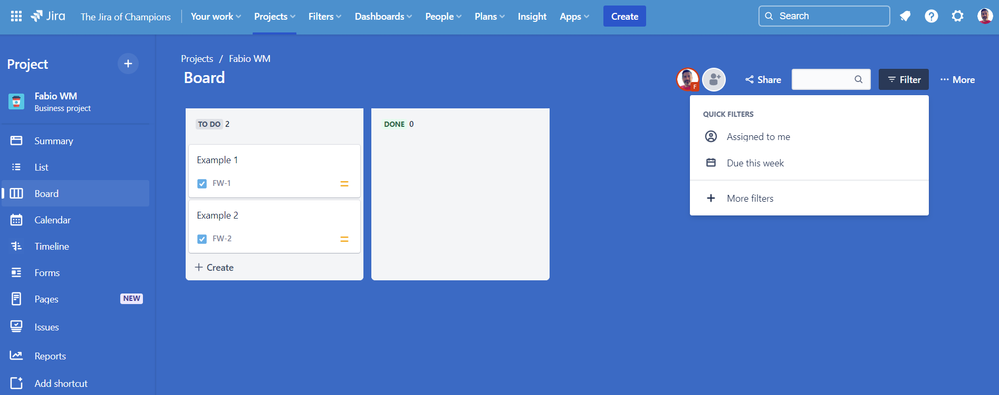Click the DONE column header
The height and width of the screenshot is (395, 999).
[x=394, y=124]
